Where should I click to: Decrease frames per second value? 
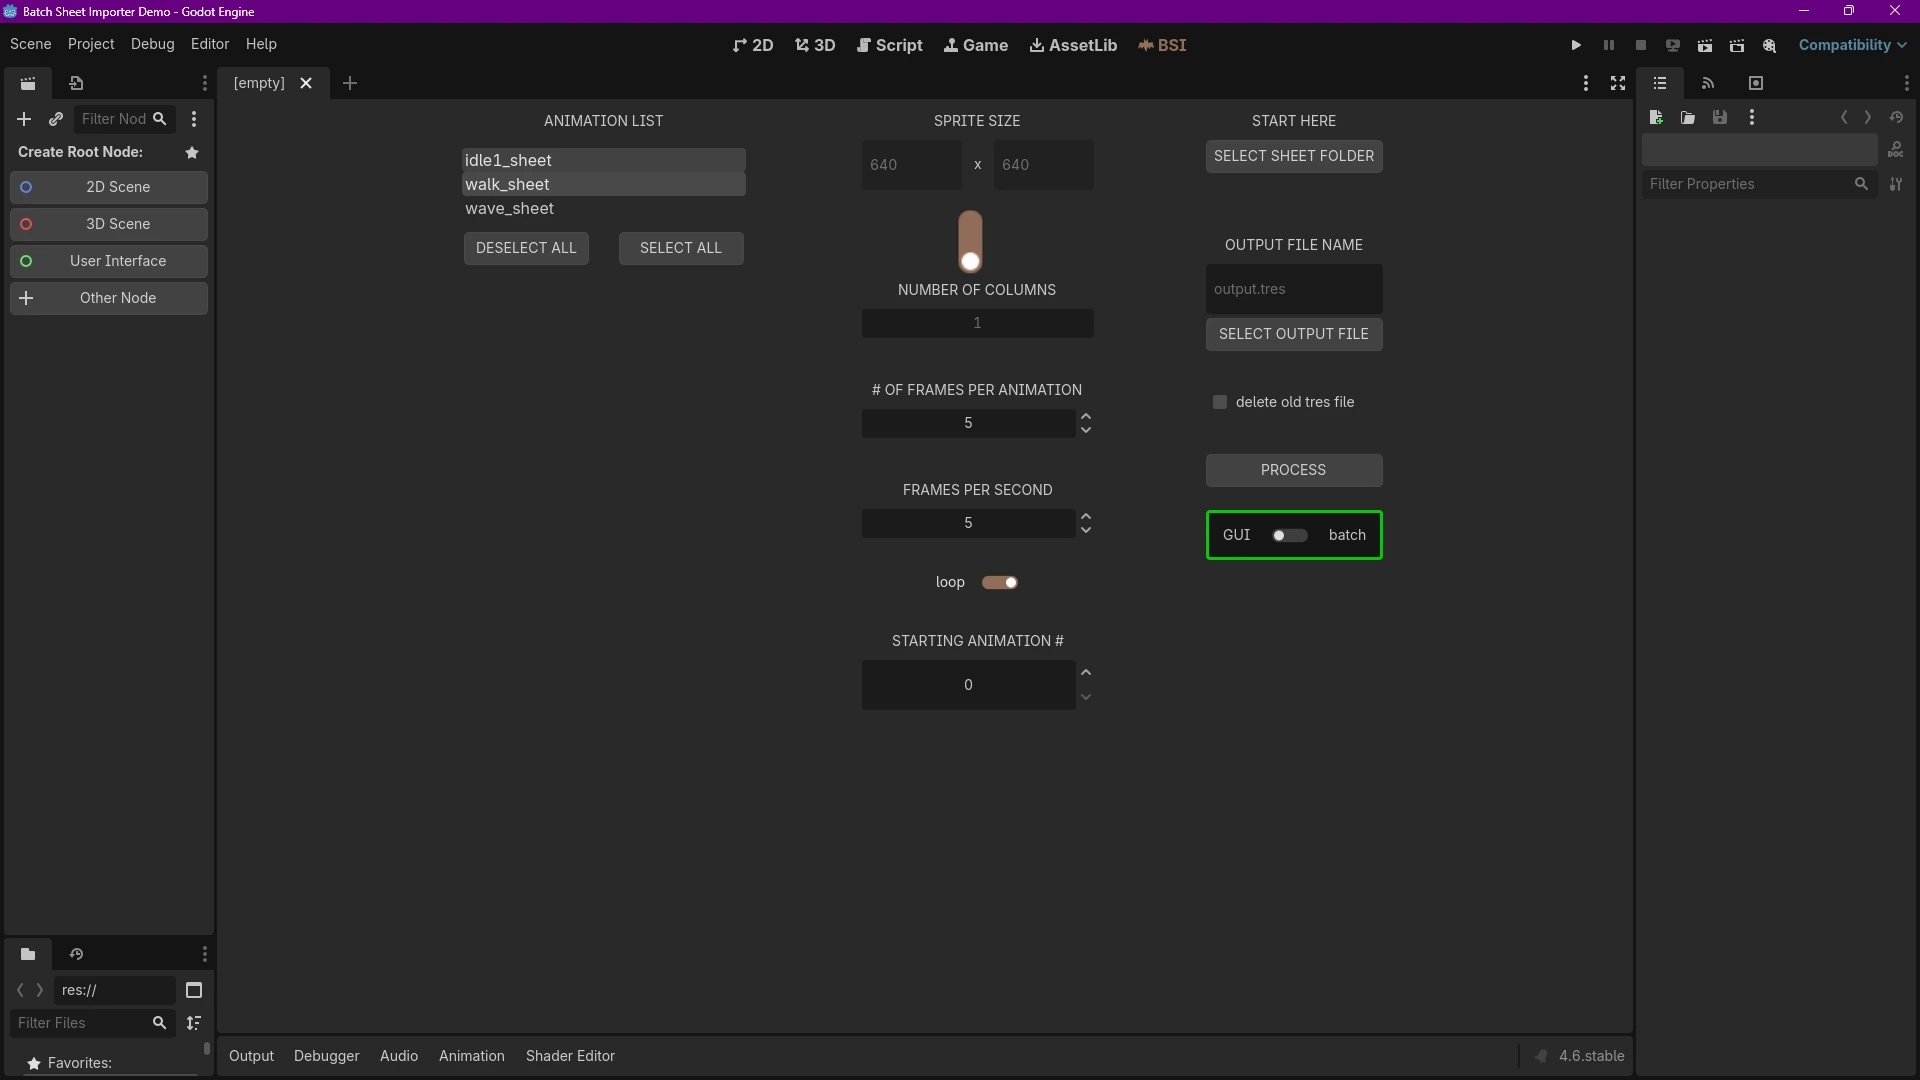pyautogui.click(x=1086, y=530)
